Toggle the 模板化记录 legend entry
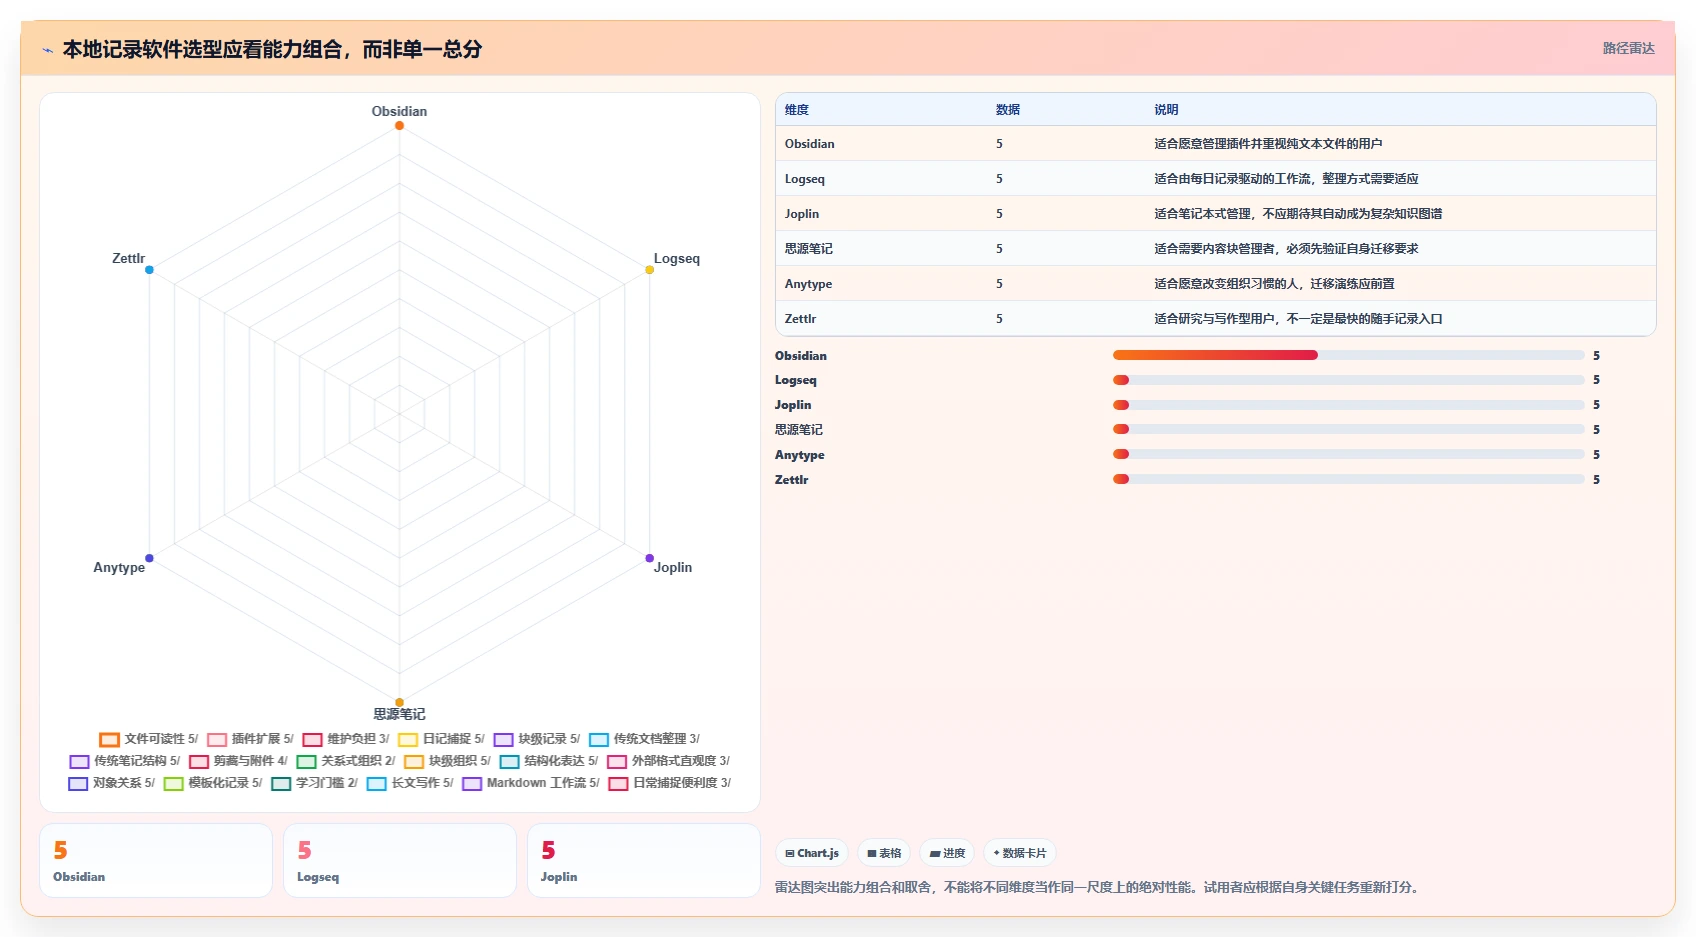Screen dimensions: 1696x937 pyautogui.click(x=213, y=783)
